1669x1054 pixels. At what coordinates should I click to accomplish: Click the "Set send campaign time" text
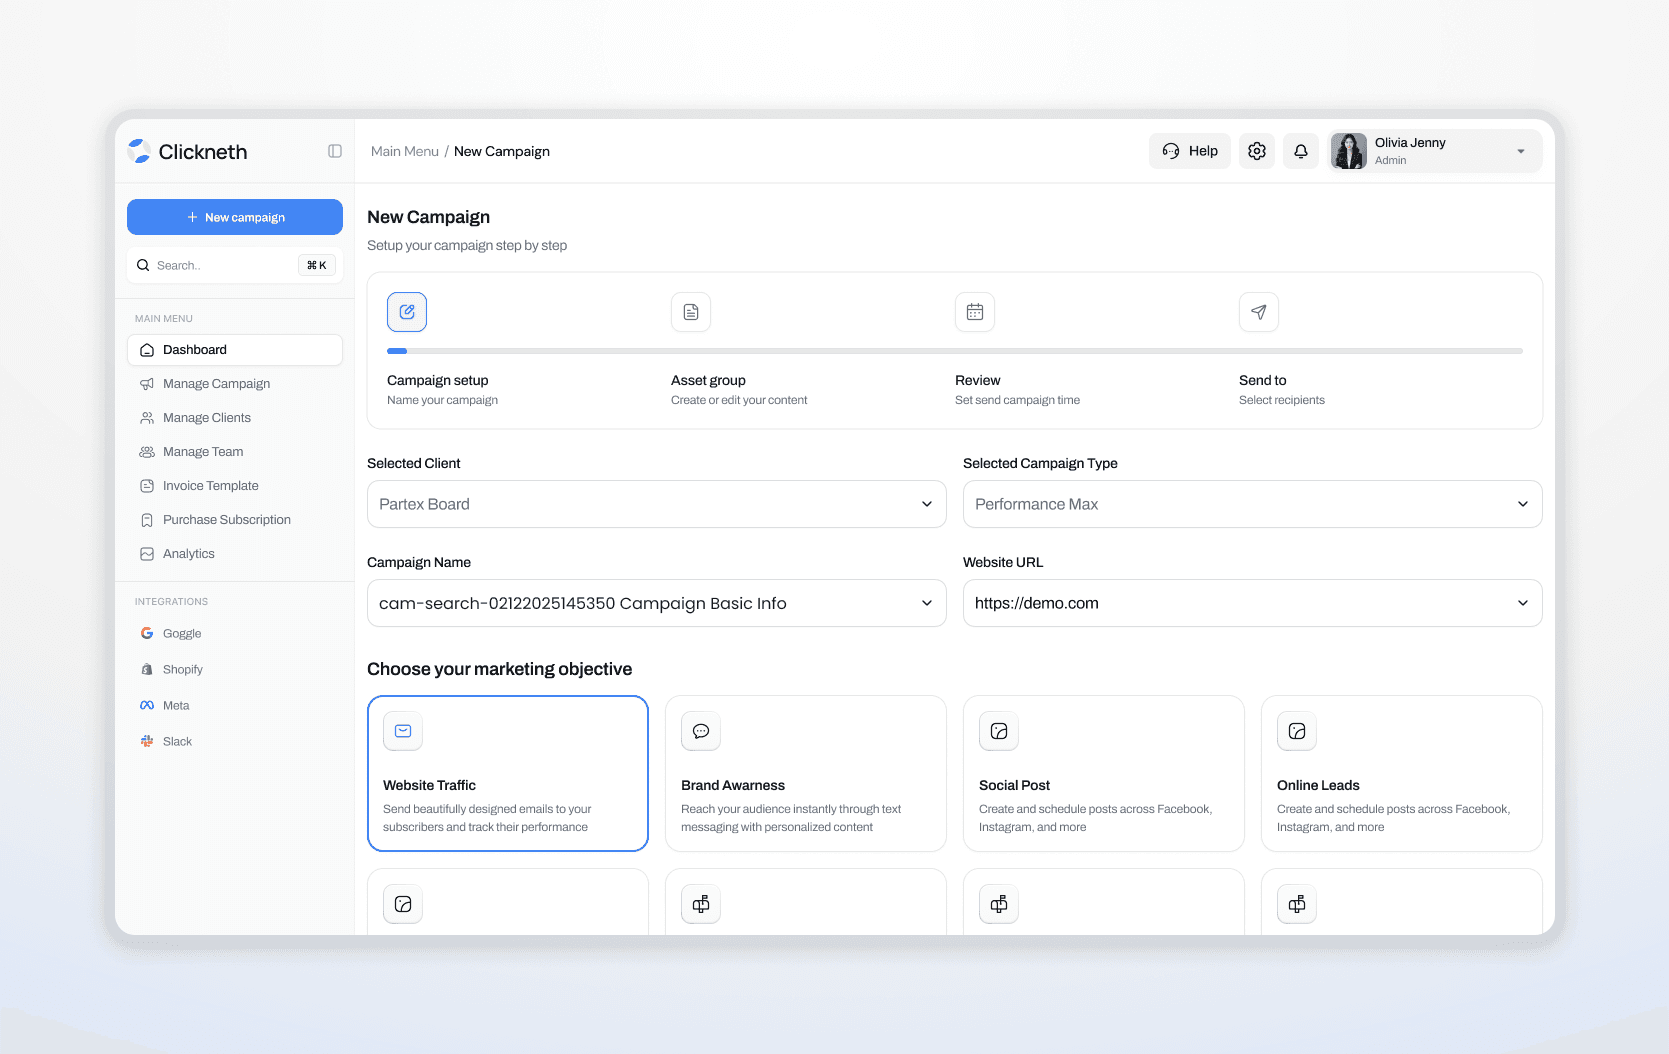[x=1017, y=400]
